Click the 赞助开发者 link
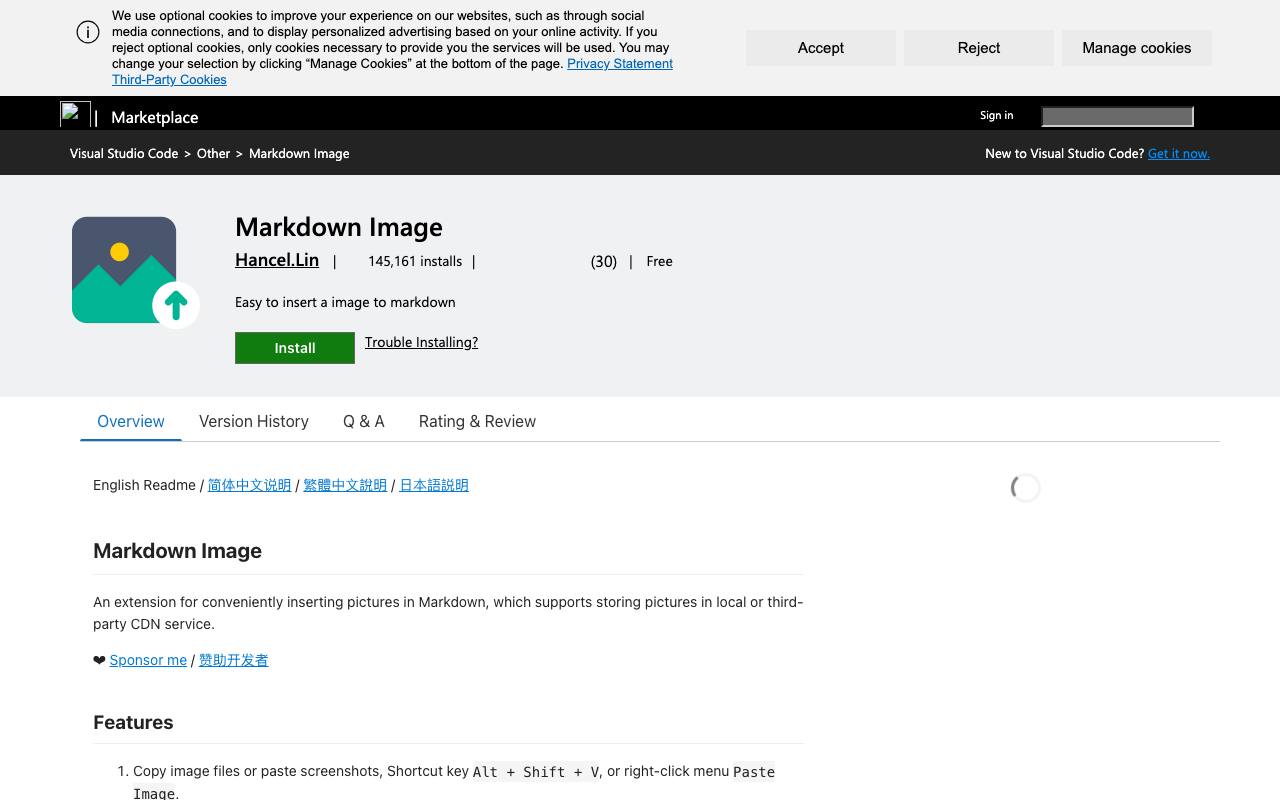This screenshot has width=1280, height=800. click(233, 661)
